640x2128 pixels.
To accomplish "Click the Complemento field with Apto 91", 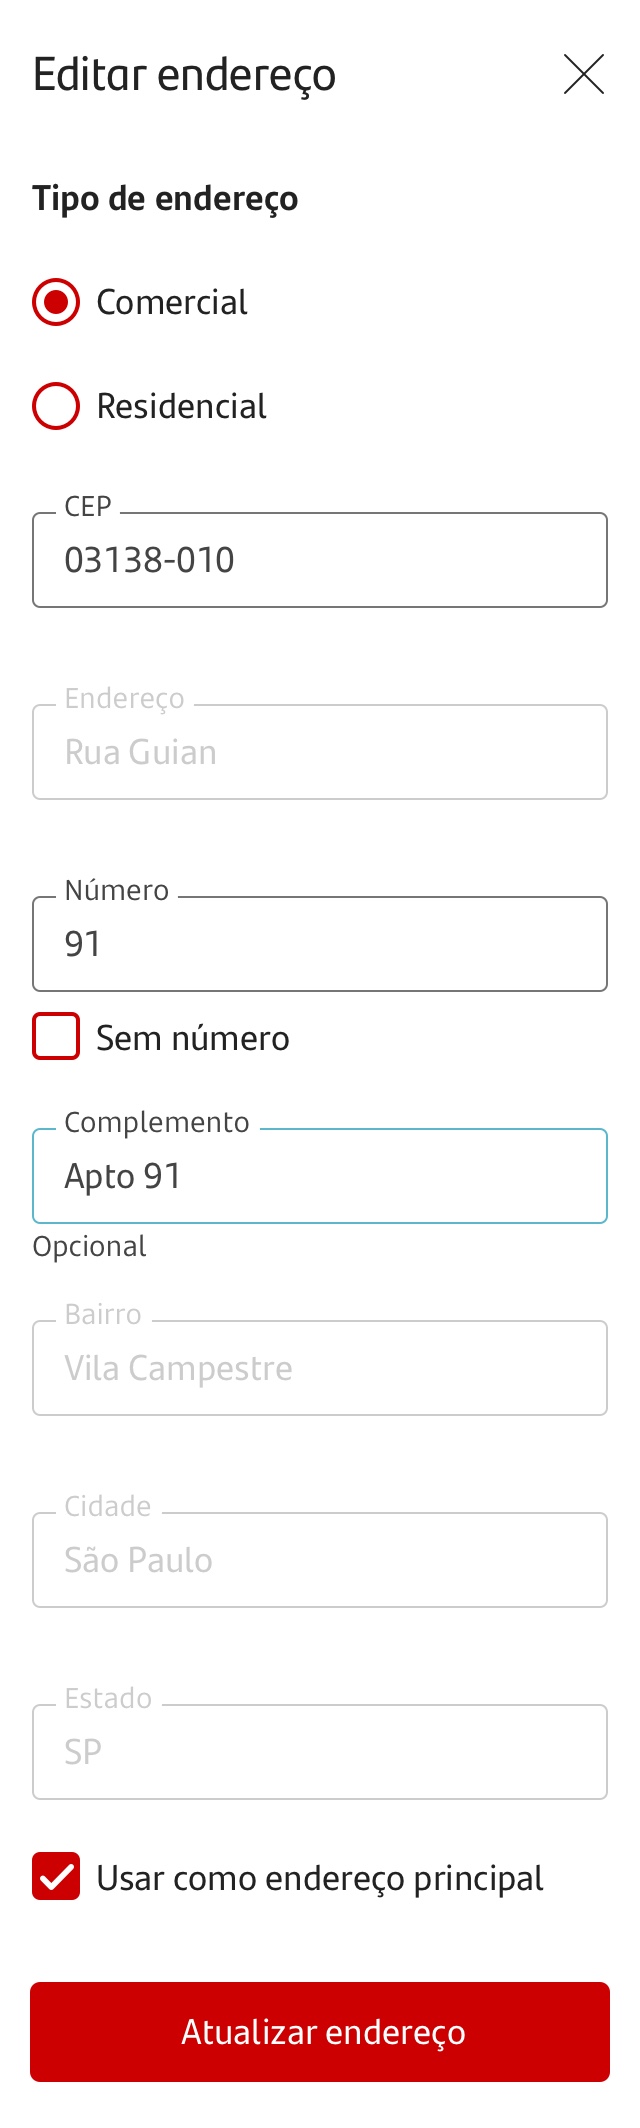I will click(320, 1176).
